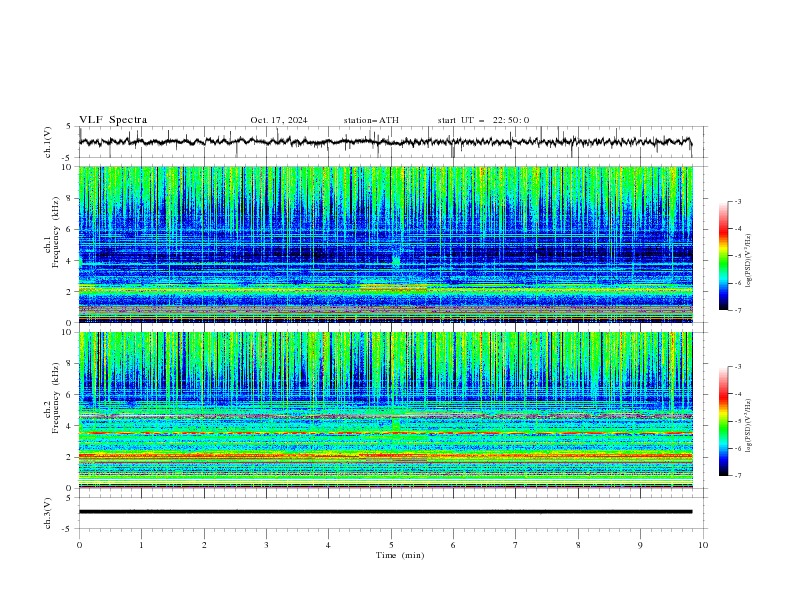Image resolution: width=792 pixels, height=612 pixels.
Task: Click the red 2 kHz band in ch.2 spectrogram
Action: (385, 455)
